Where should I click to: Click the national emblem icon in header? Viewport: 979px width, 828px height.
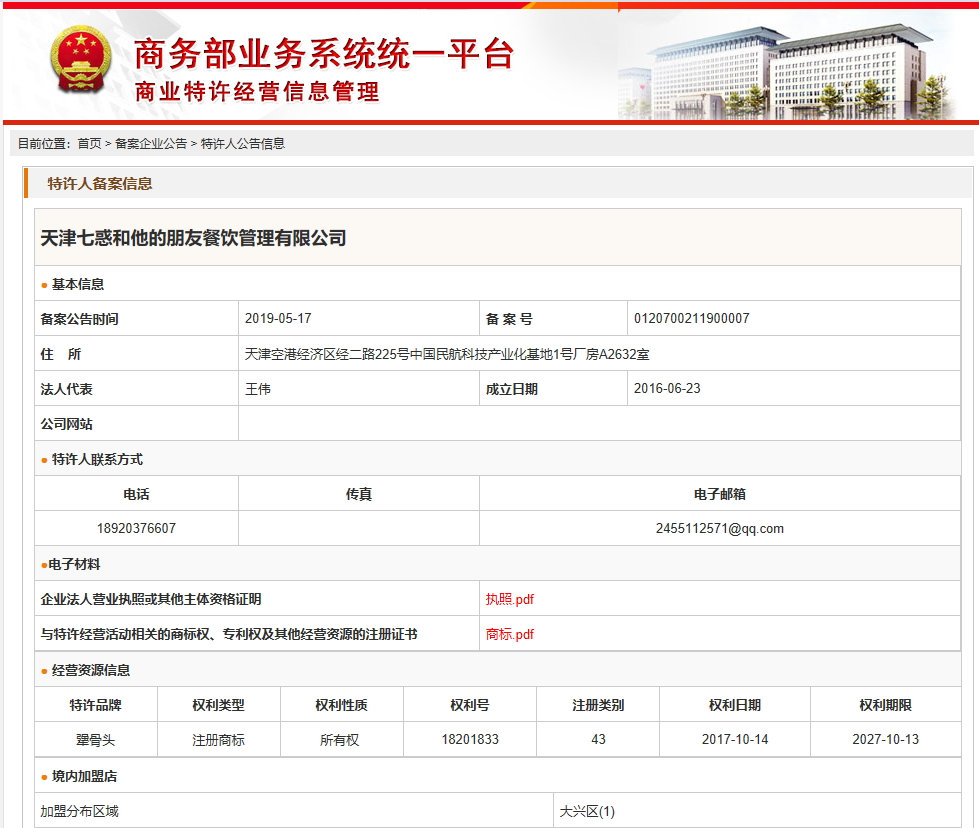81,60
